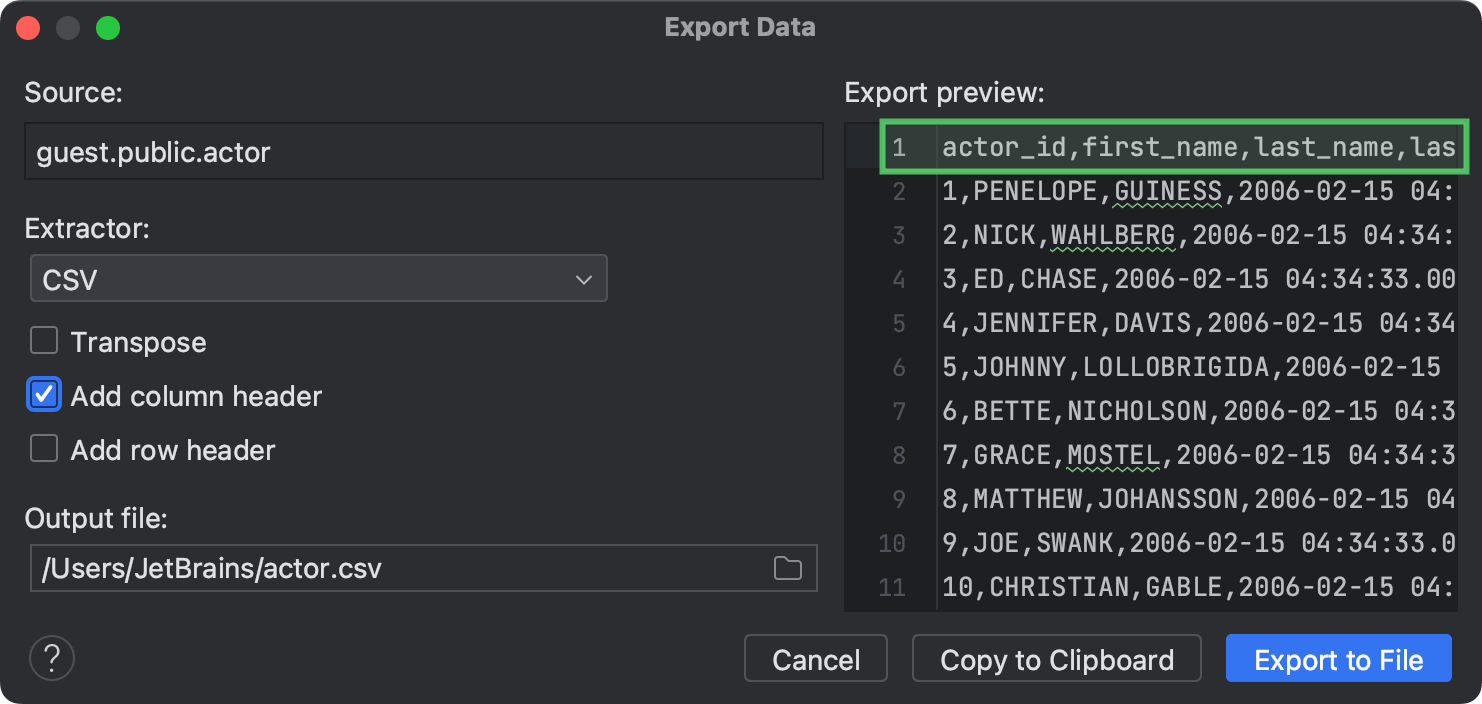Click the green zoom button in the title bar
This screenshot has height=704, width=1482.
pyautogui.click(x=108, y=27)
